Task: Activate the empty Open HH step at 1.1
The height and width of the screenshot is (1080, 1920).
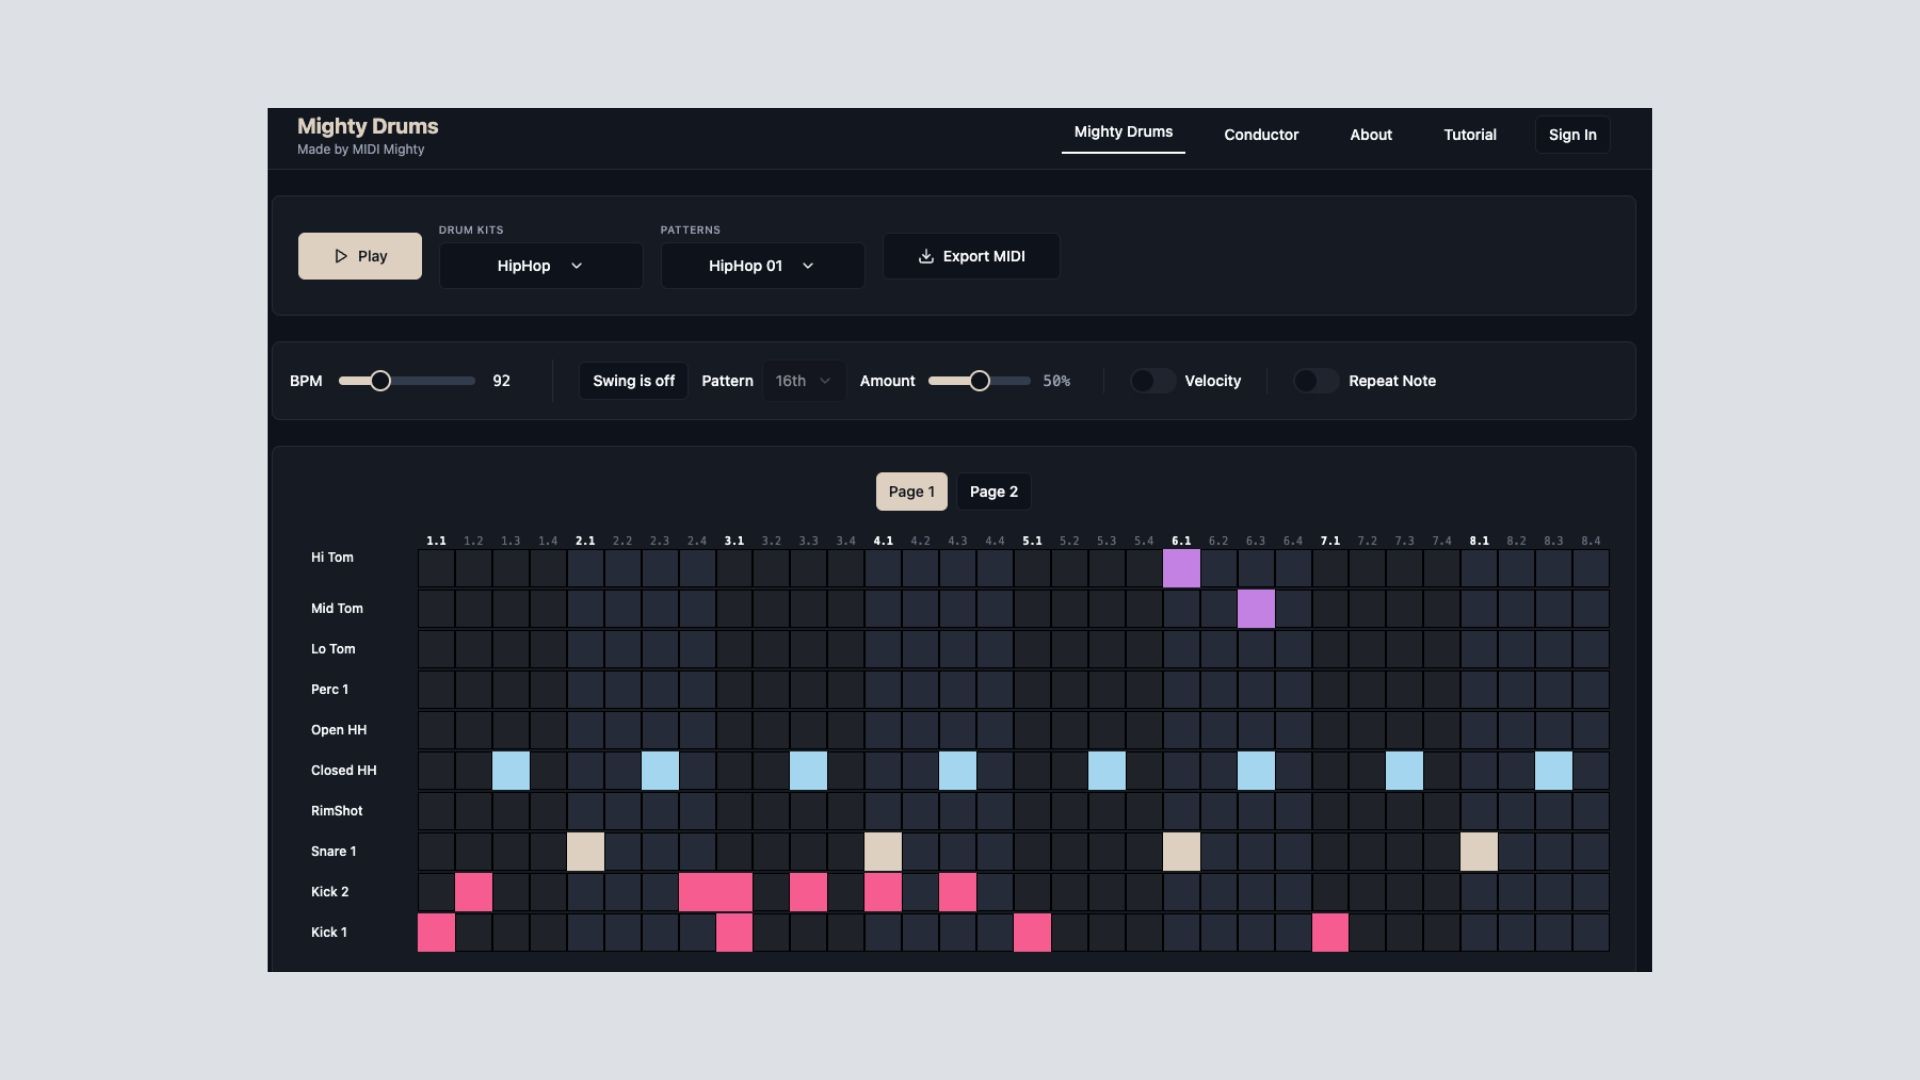Action: click(x=436, y=730)
